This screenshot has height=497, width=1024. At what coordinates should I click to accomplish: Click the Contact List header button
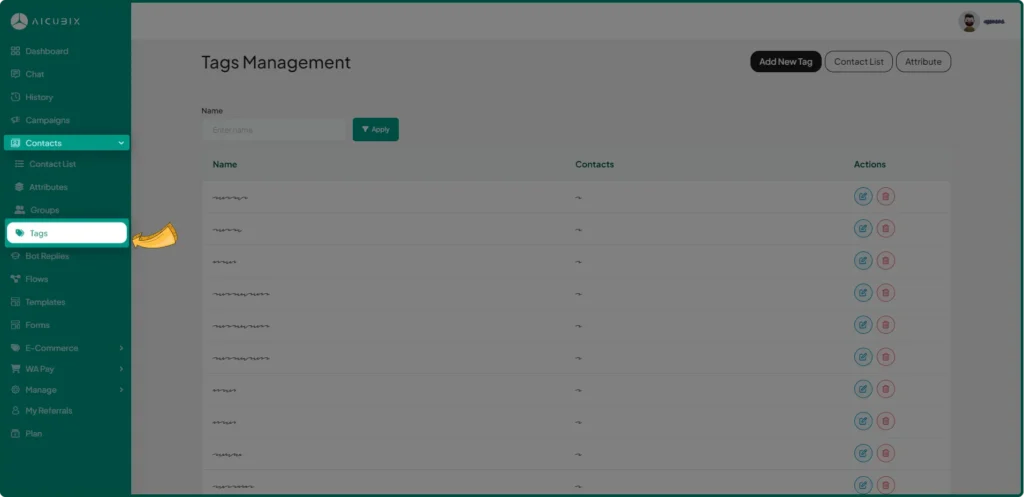click(858, 62)
